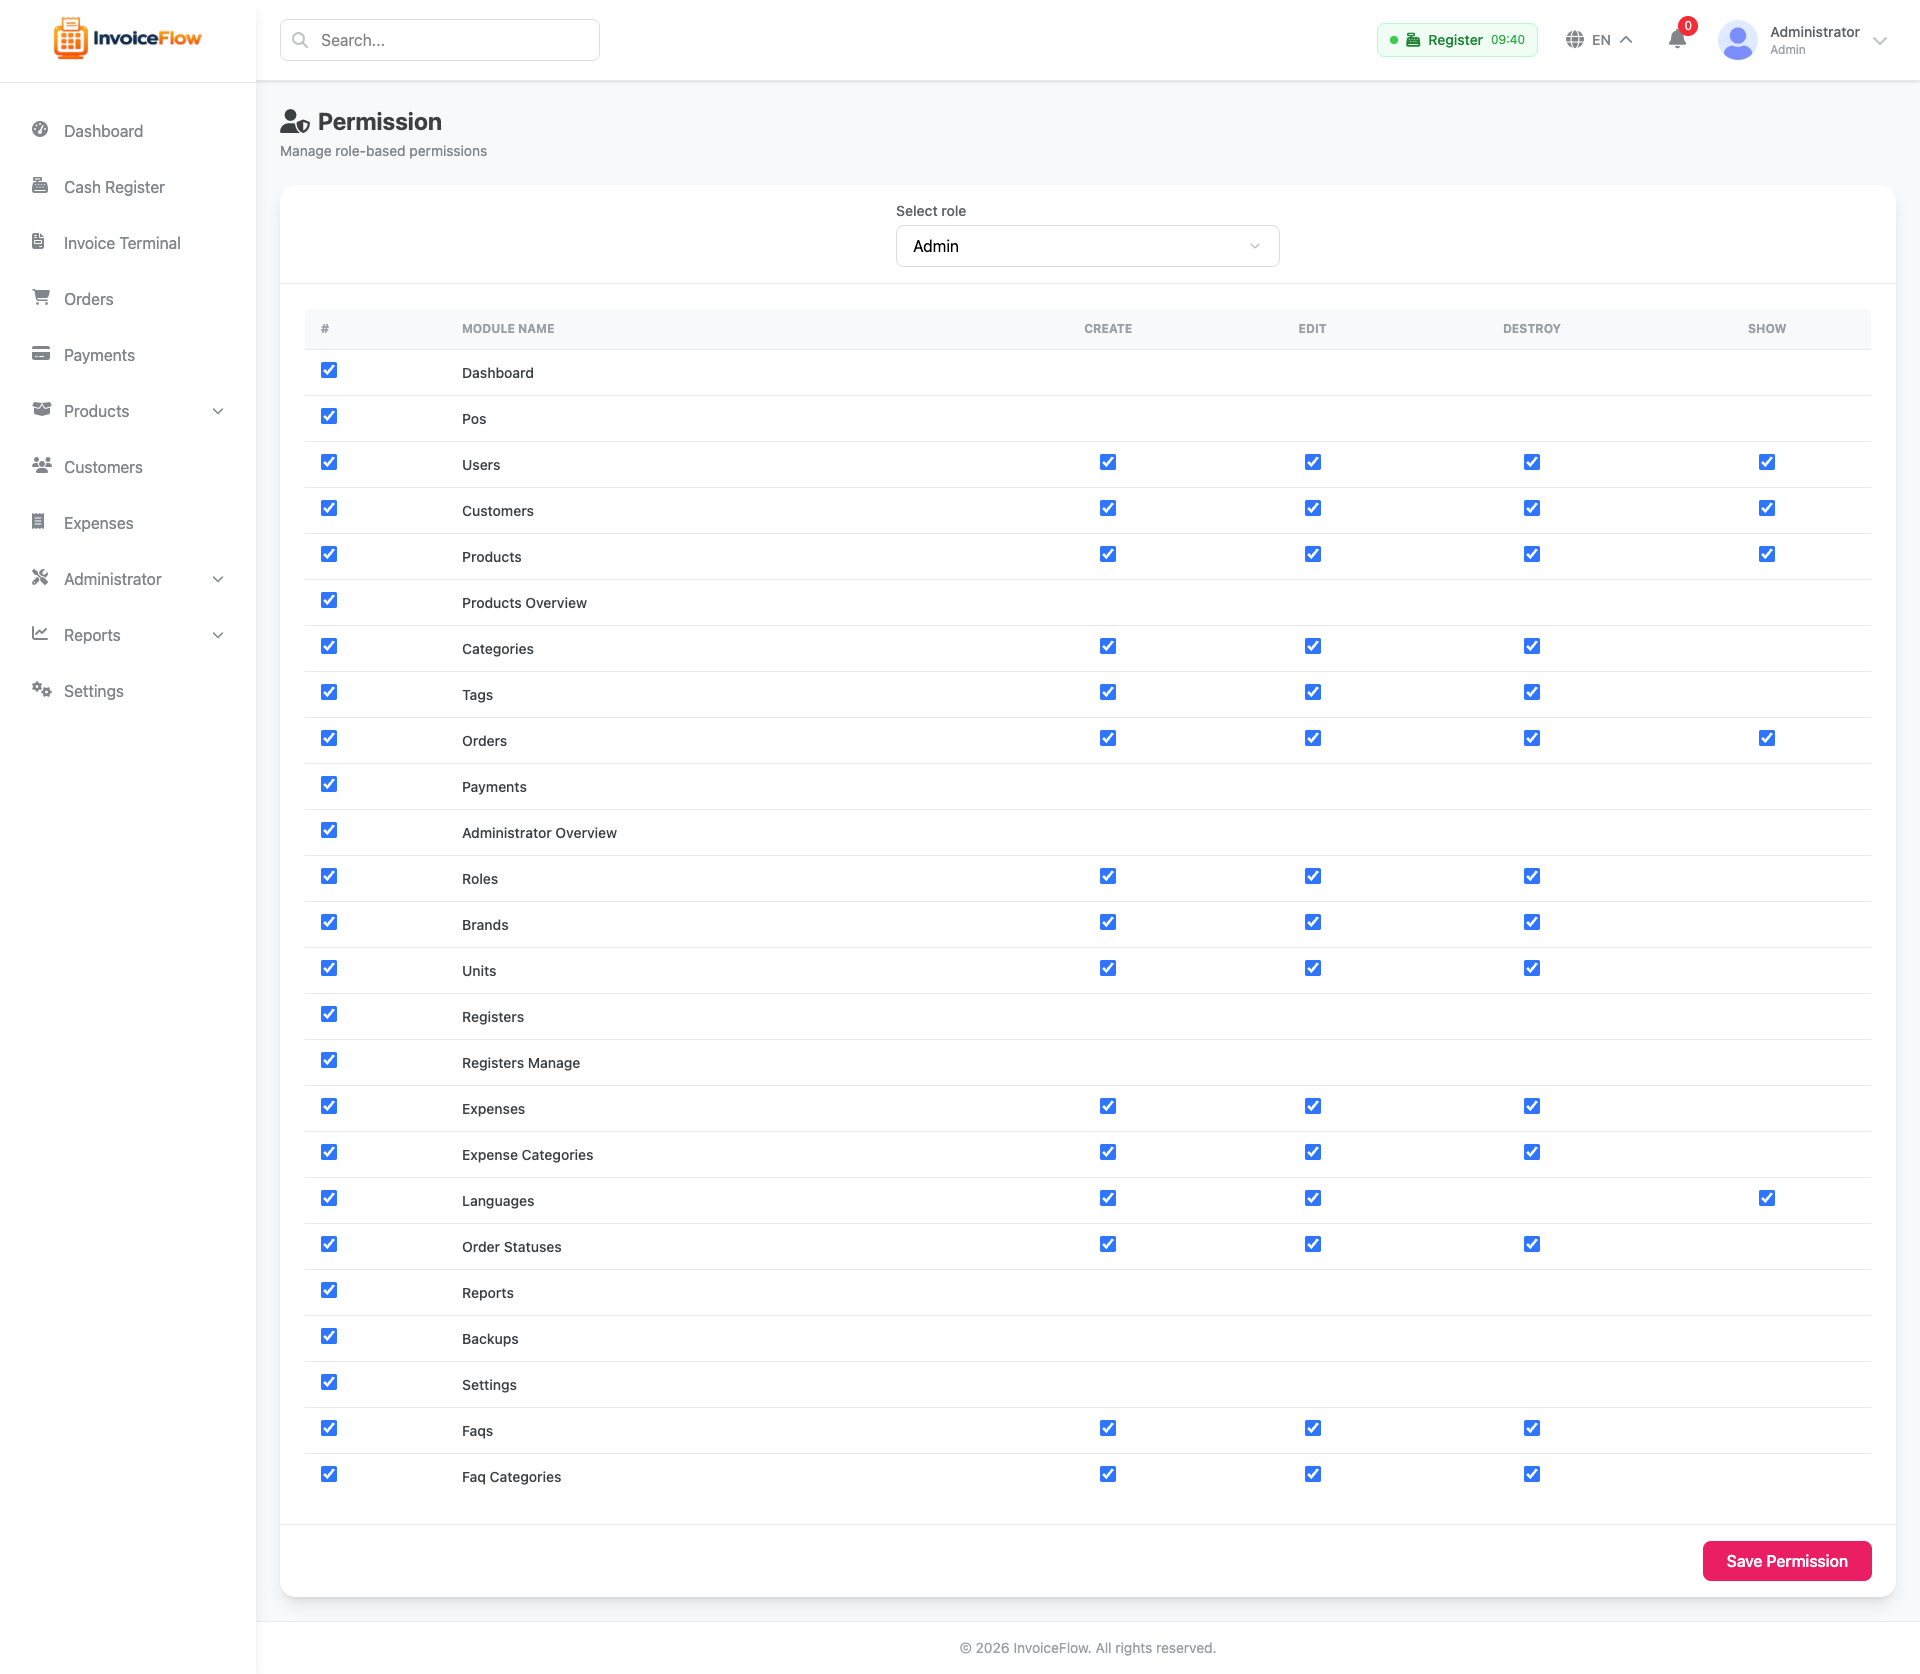Uncheck Expenses Destroy permission
The height and width of the screenshot is (1674, 1920).
(1532, 1106)
